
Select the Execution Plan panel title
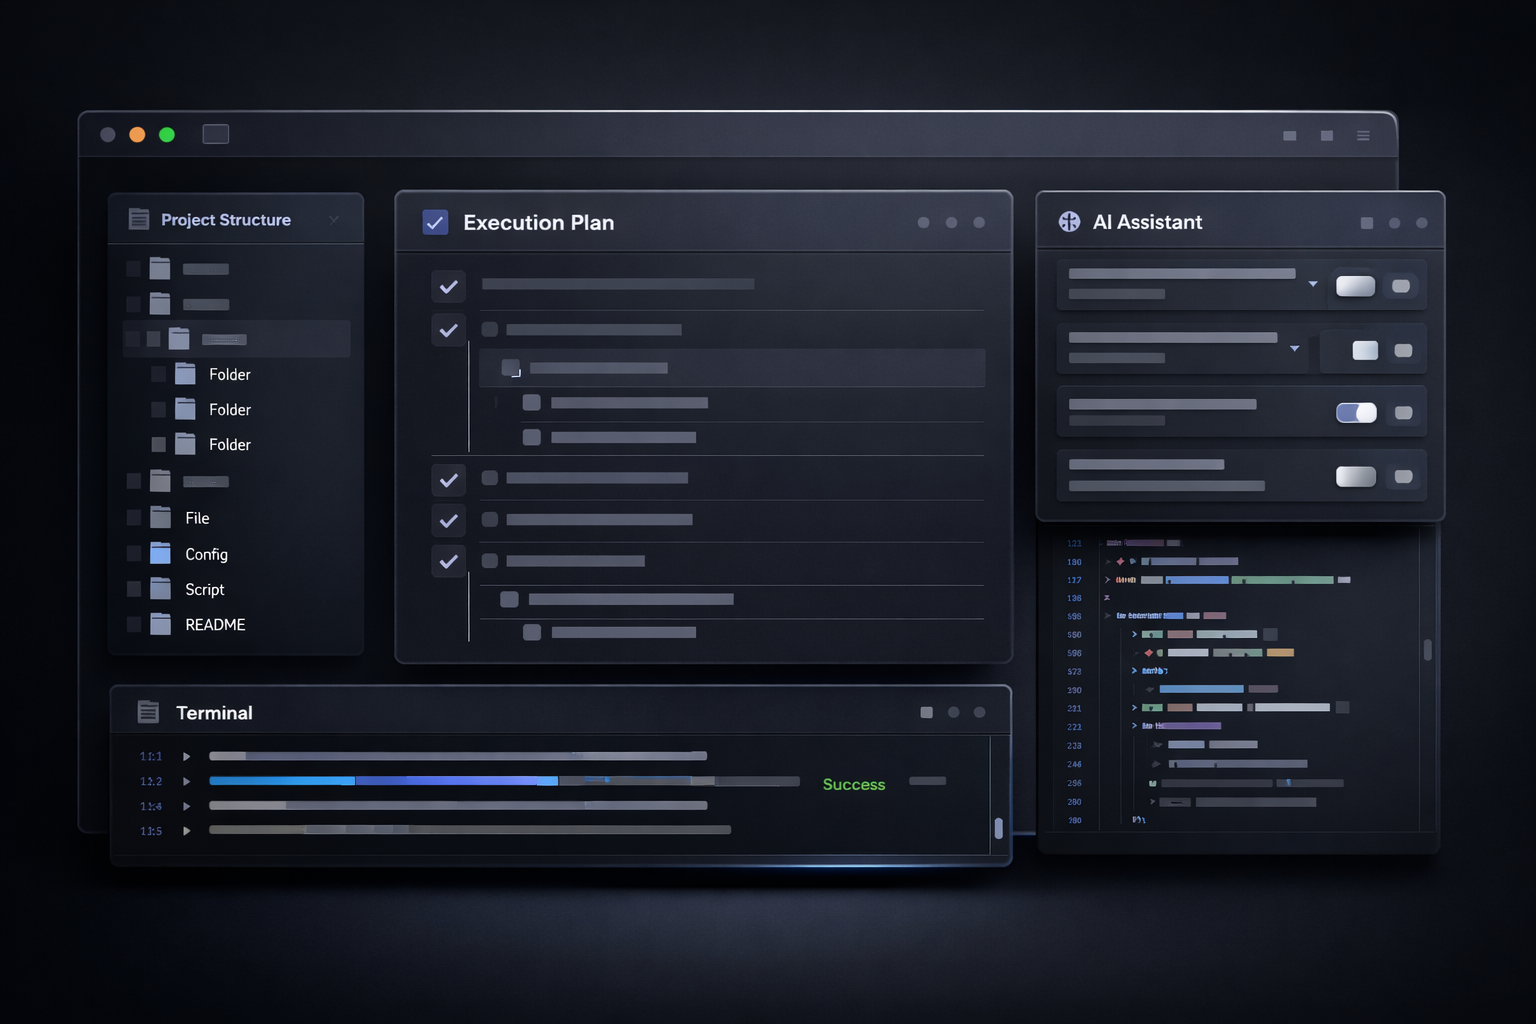tap(539, 223)
